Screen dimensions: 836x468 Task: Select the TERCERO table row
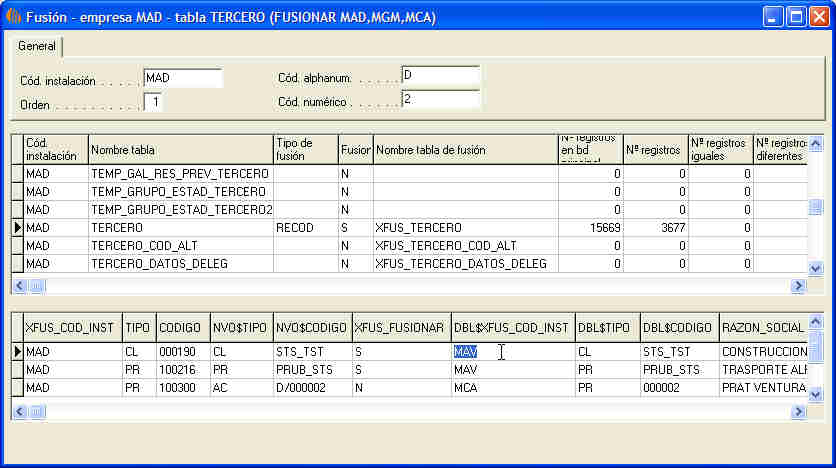(x=180, y=228)
